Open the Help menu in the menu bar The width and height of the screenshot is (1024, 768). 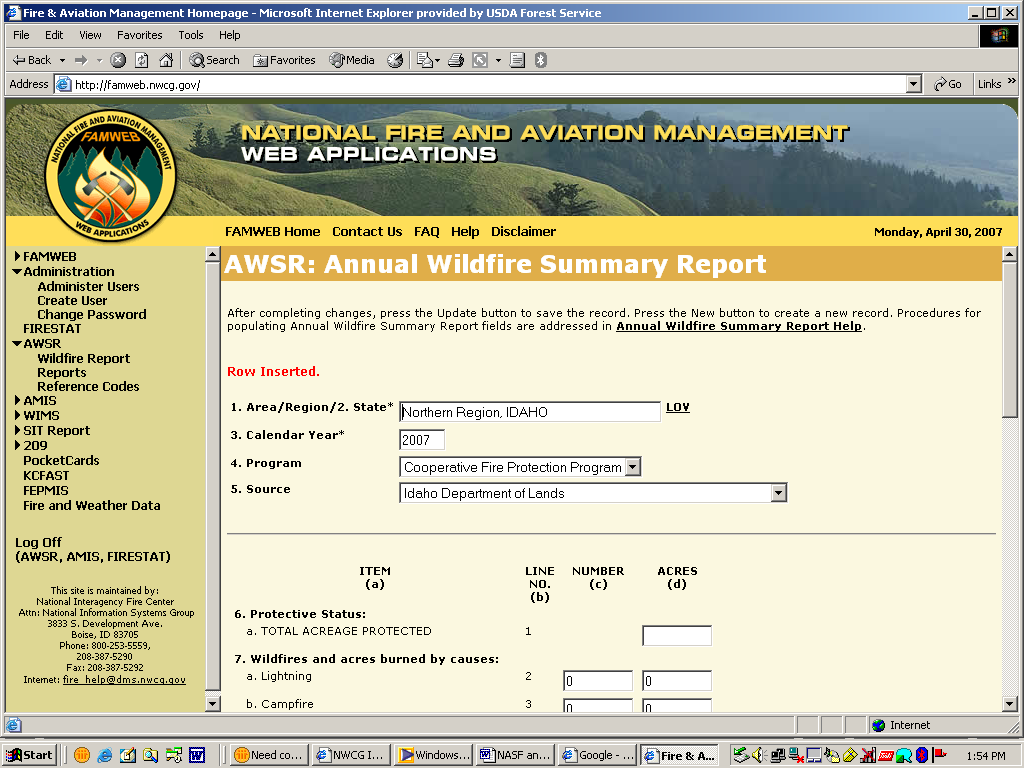click(x=229, y=35)
